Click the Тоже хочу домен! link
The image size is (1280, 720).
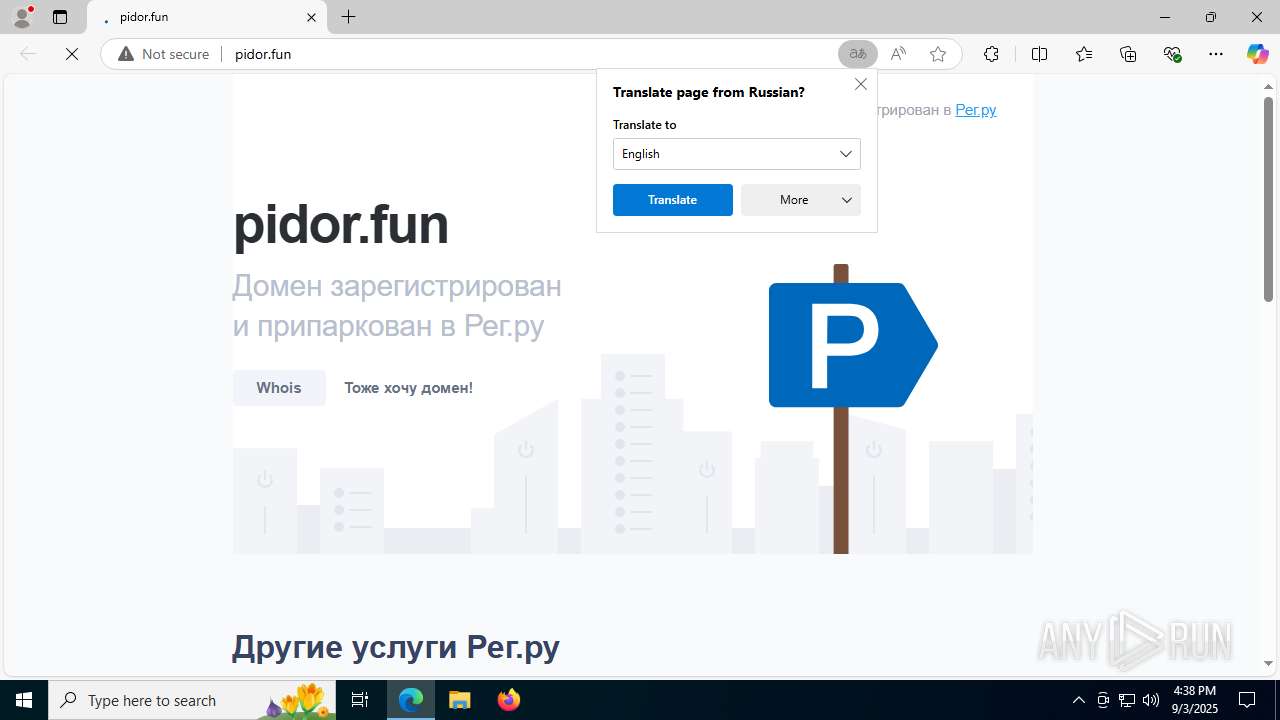408,388
